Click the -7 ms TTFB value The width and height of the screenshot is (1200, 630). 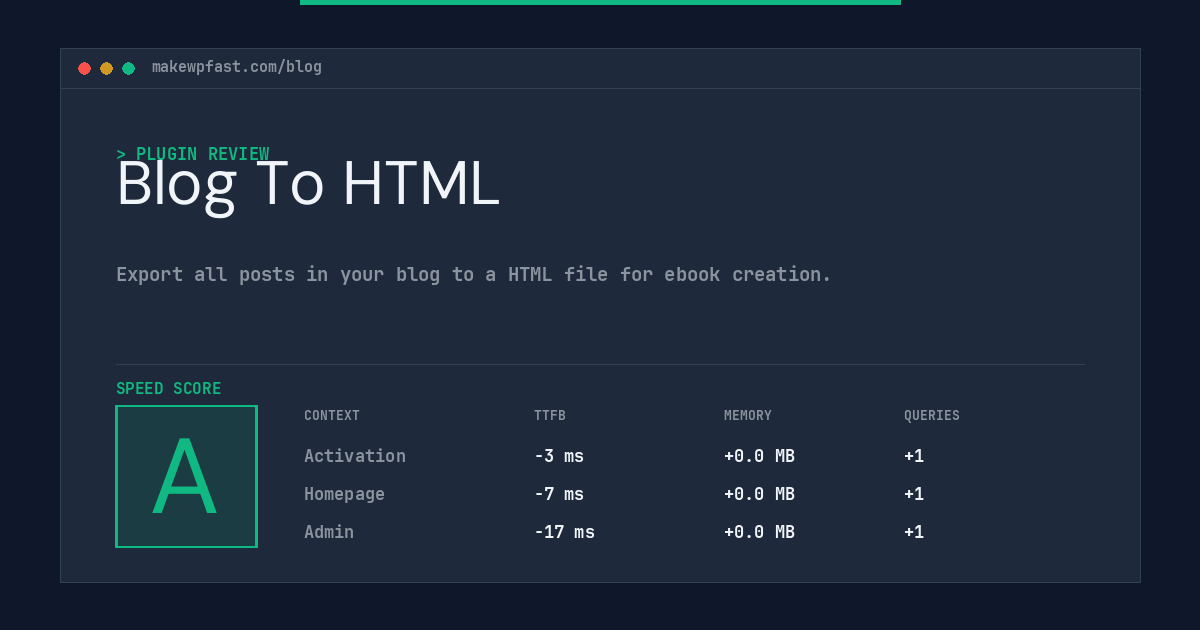559,494
